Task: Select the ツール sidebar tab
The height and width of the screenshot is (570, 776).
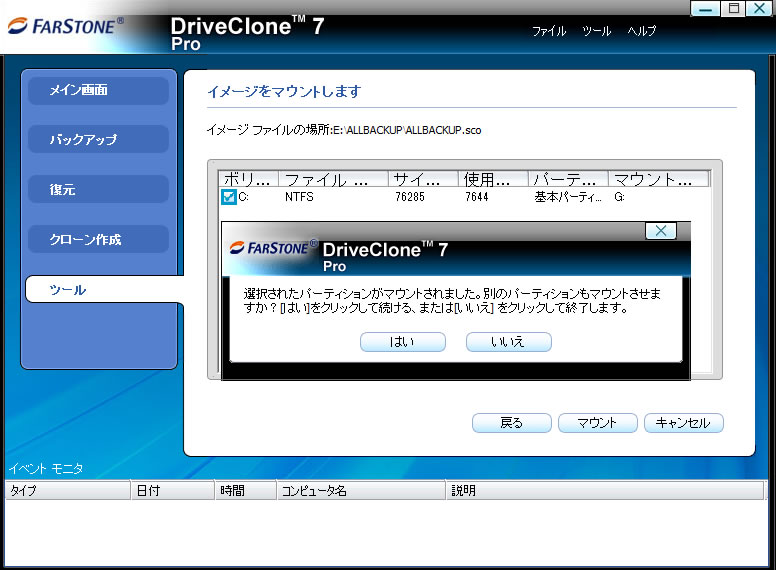Action: click(x=104, y=289)
